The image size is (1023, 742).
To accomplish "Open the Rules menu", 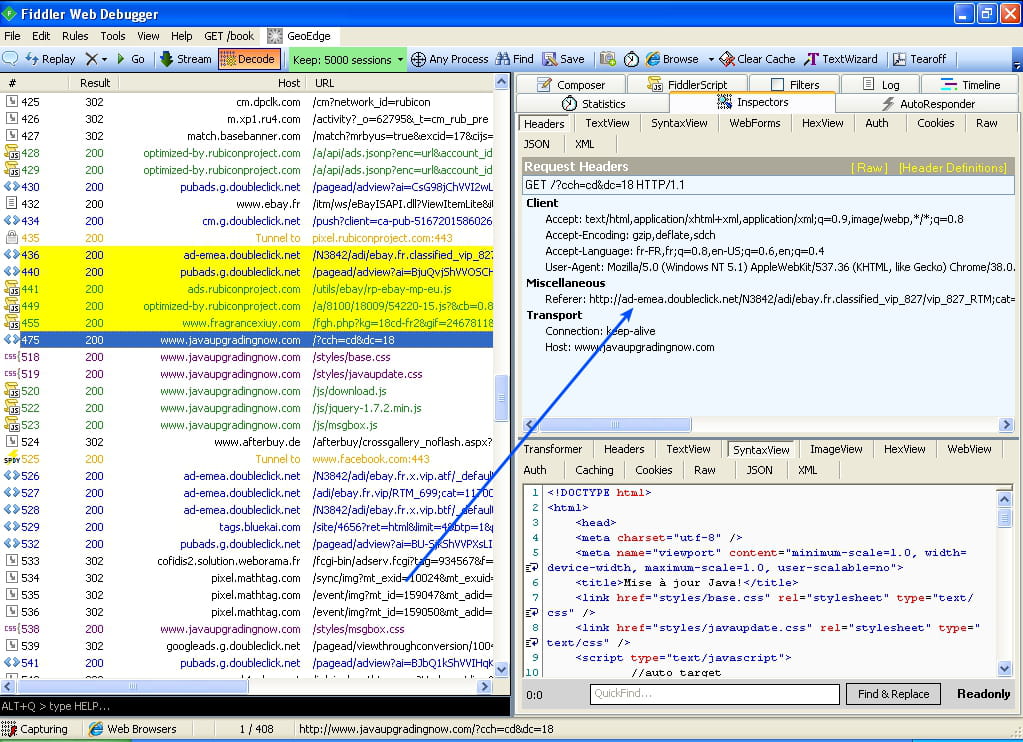I will tap(75, 36).
